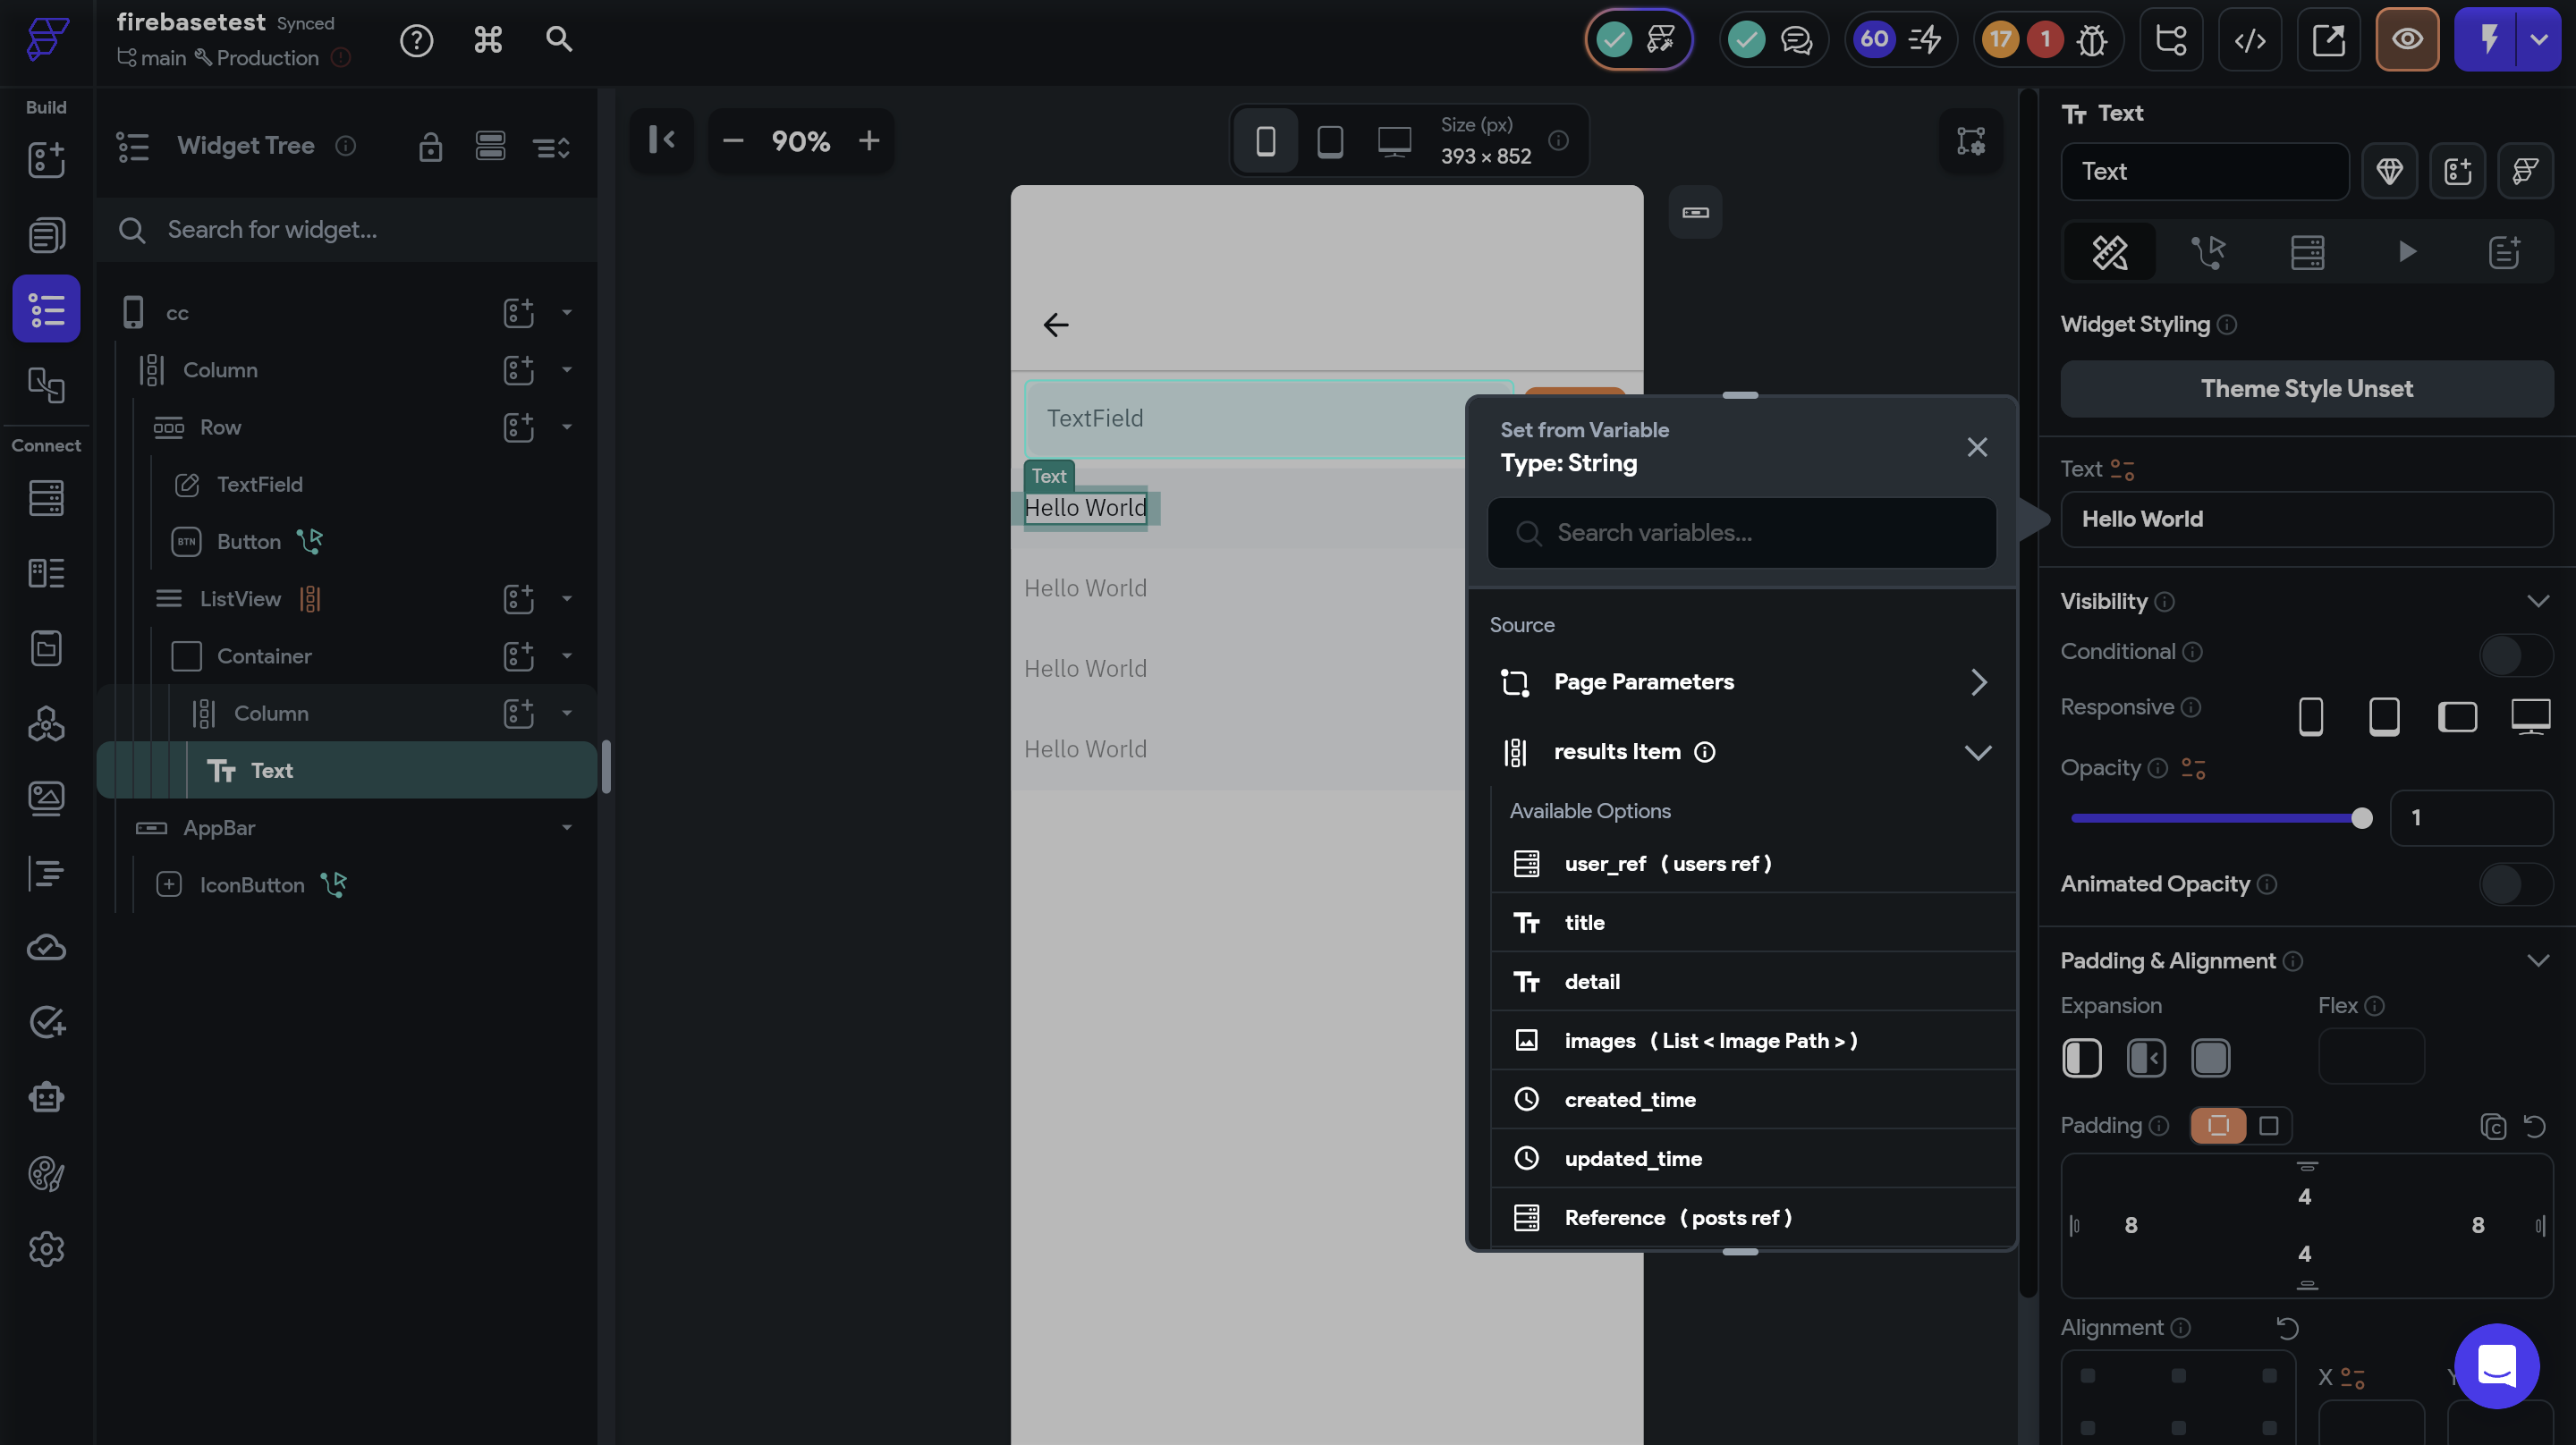Click the search magnifier in top bar

click(558, 40)
